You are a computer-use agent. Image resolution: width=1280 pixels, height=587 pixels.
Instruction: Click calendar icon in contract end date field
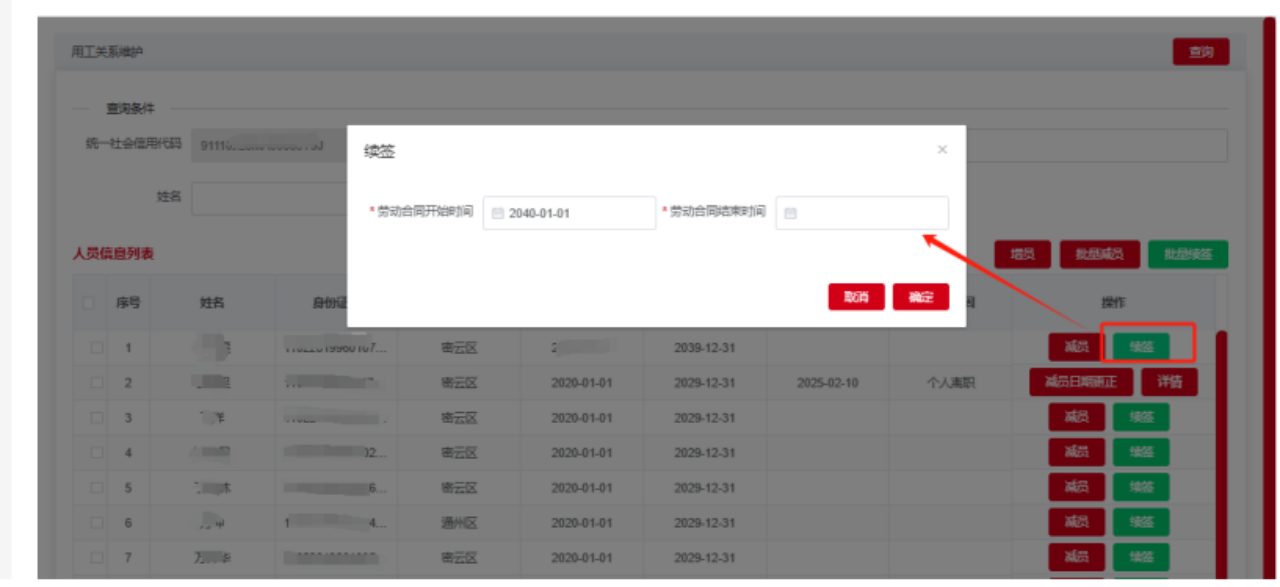(x=790, y=213)
